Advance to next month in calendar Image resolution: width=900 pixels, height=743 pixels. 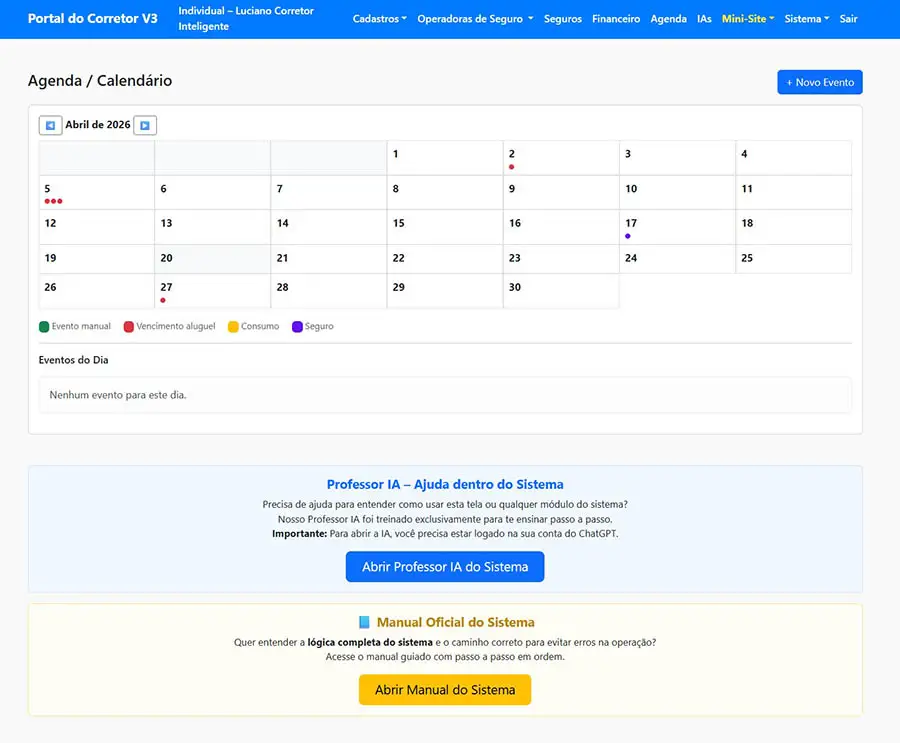click(x=145, y=125)
